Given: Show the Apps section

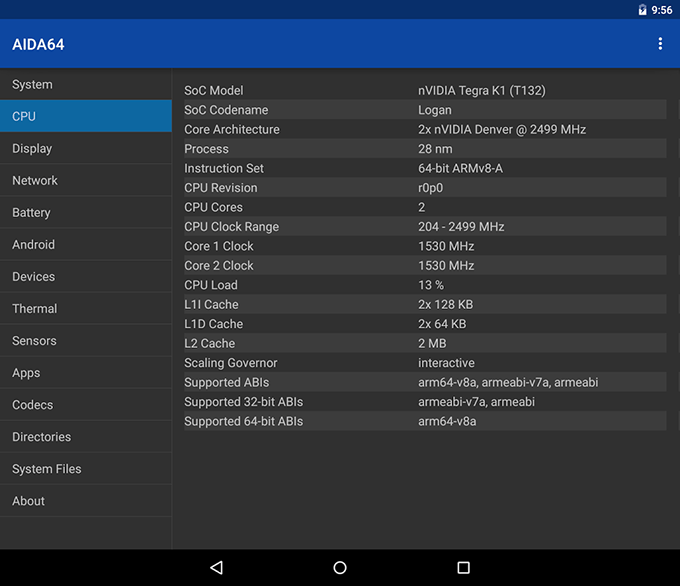Looking at the screenshot, I should click(86, 373).
